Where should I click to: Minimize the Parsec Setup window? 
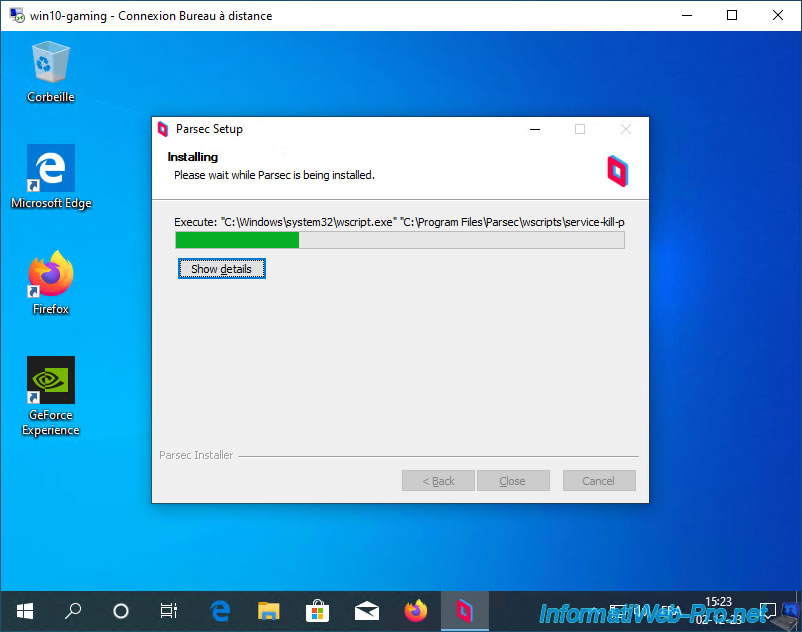535,129
